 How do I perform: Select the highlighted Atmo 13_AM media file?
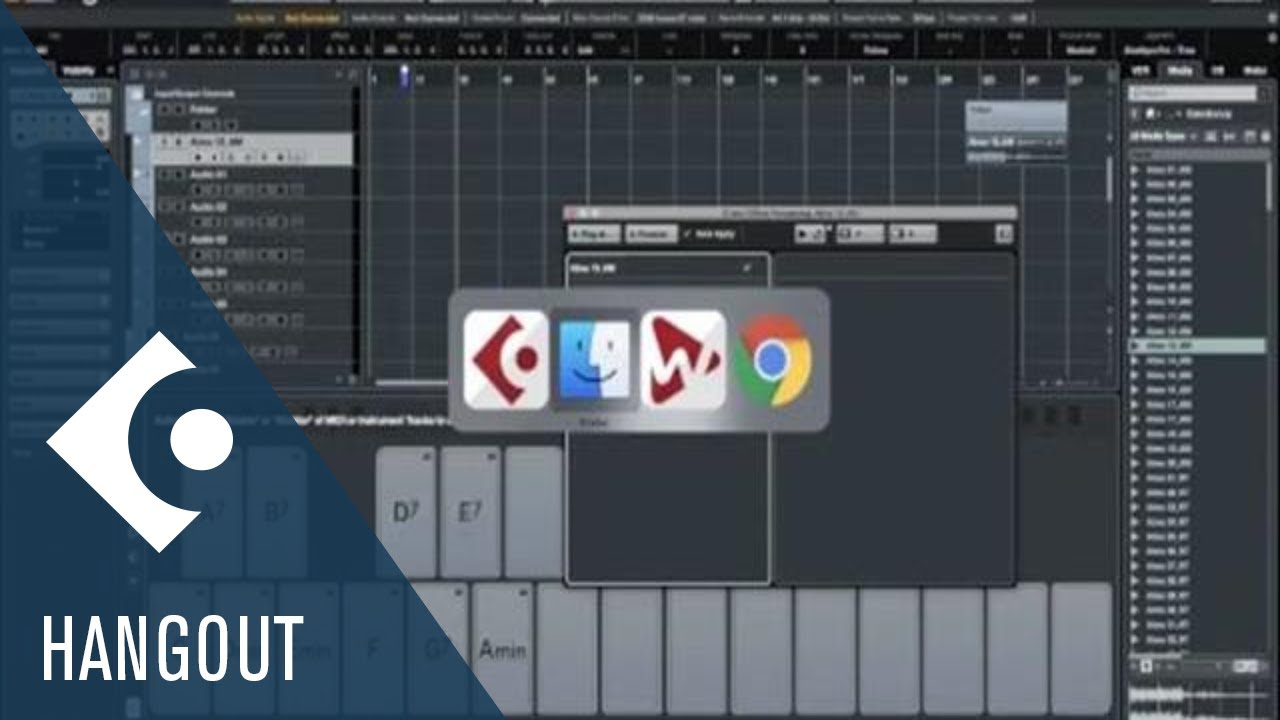click(x=1197, y=346)
